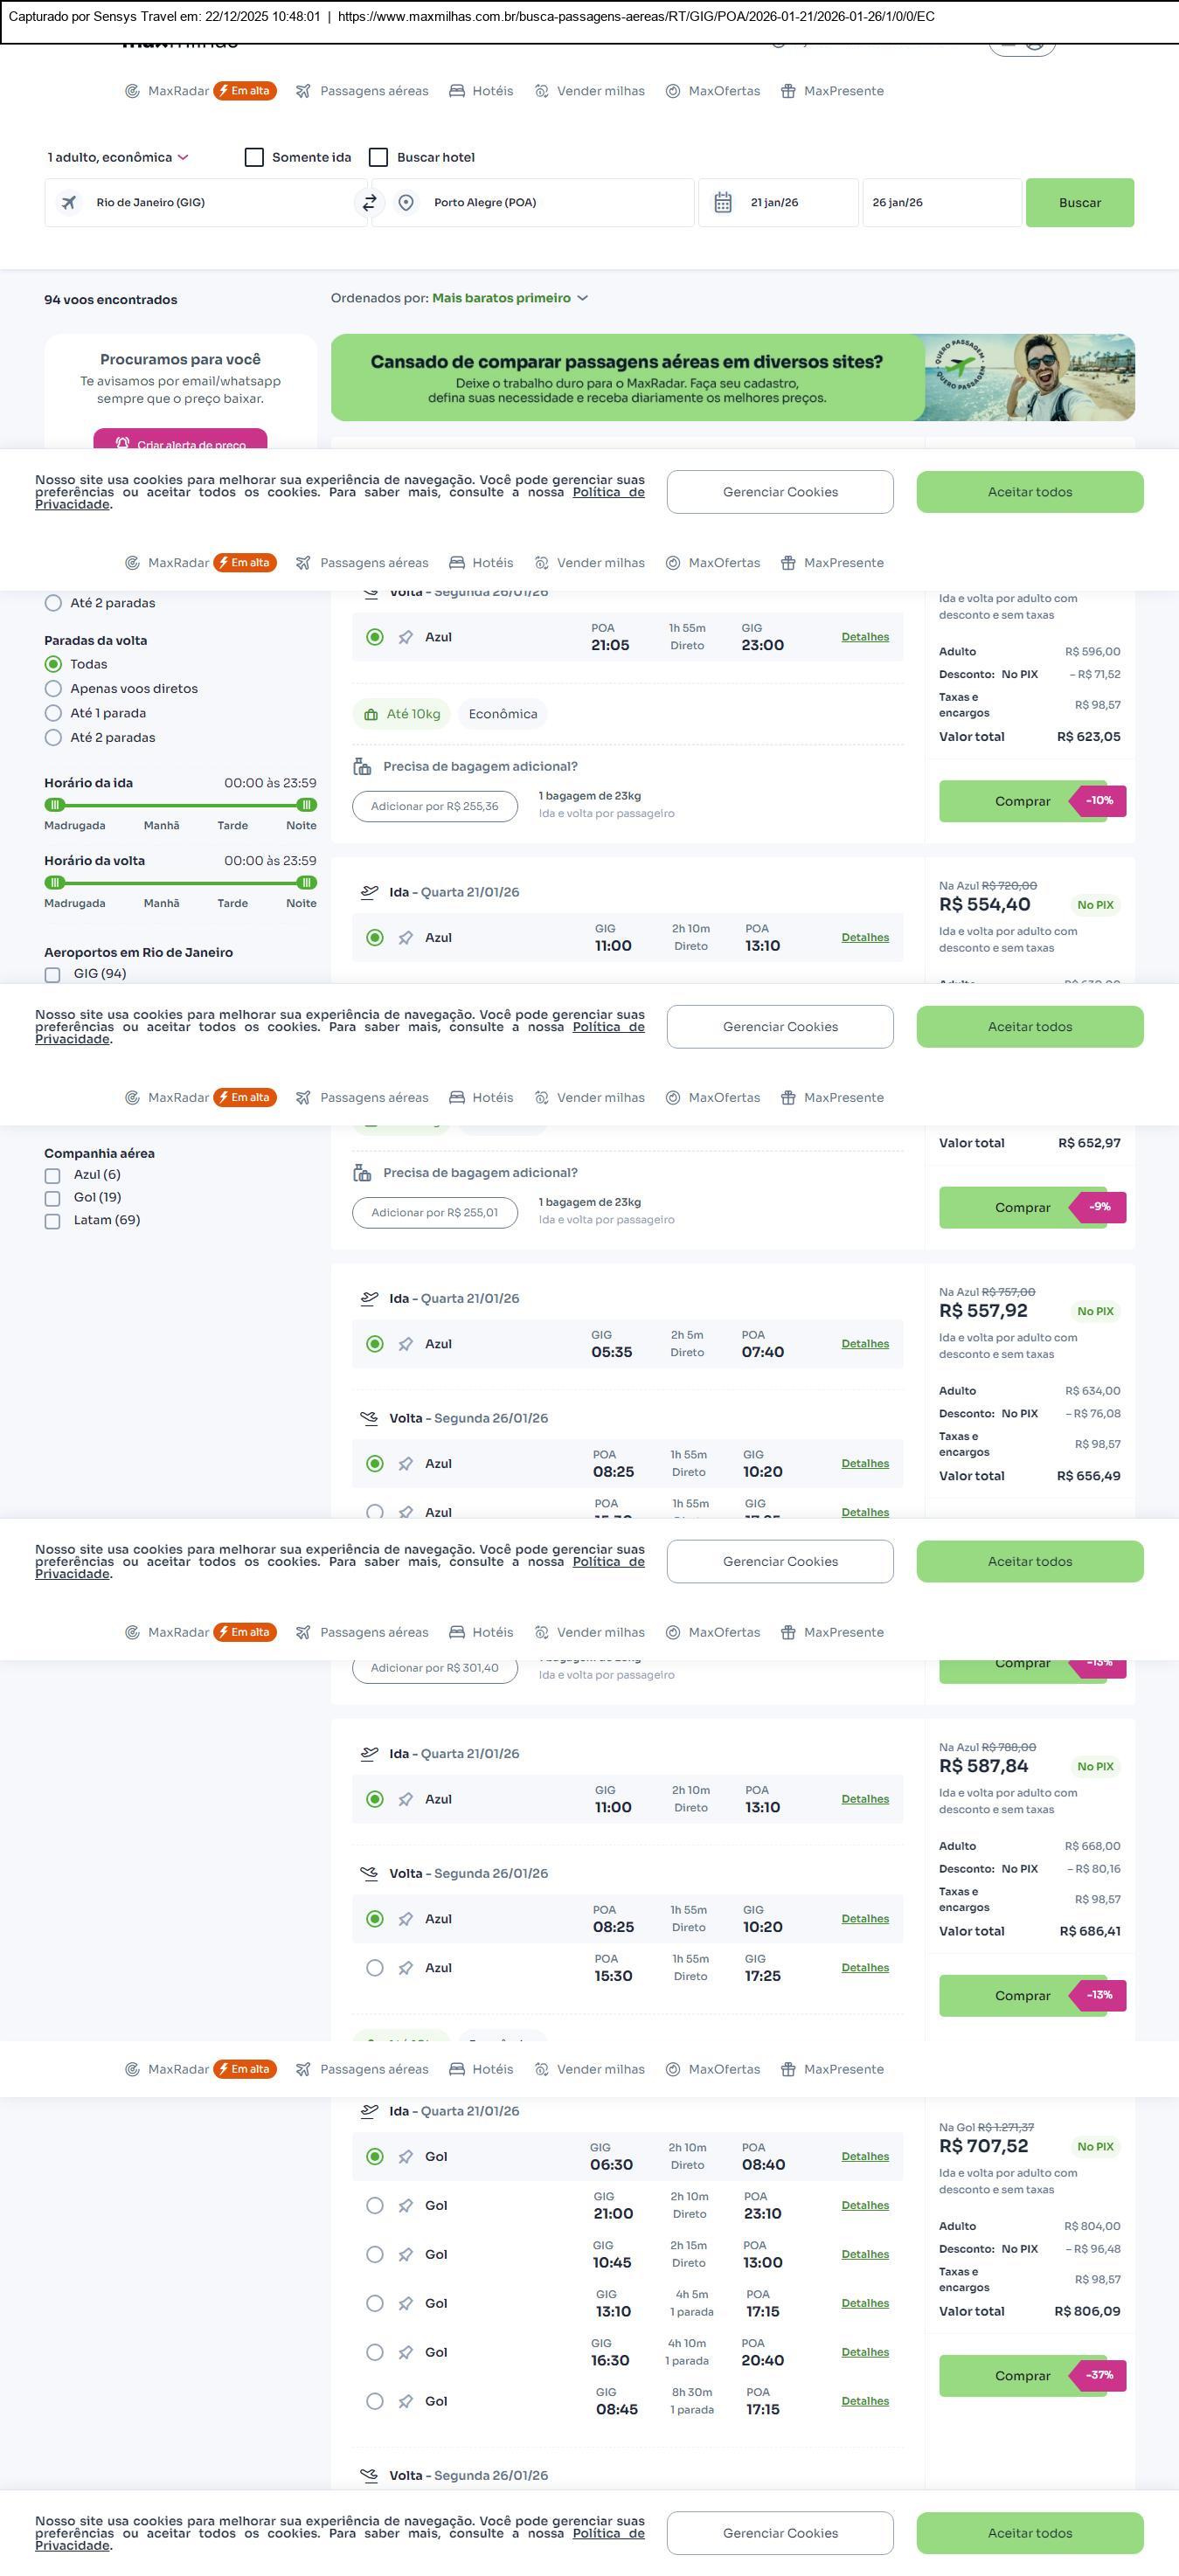The height and width of the screenshot is (2576, 1179).
Task: Filter by Latam (69) airline checkbox
Action: coord(53,1221)
